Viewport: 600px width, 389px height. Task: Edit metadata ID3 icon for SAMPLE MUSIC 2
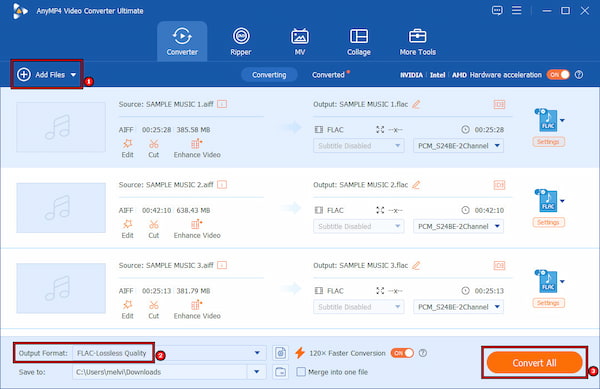[499, 185]
